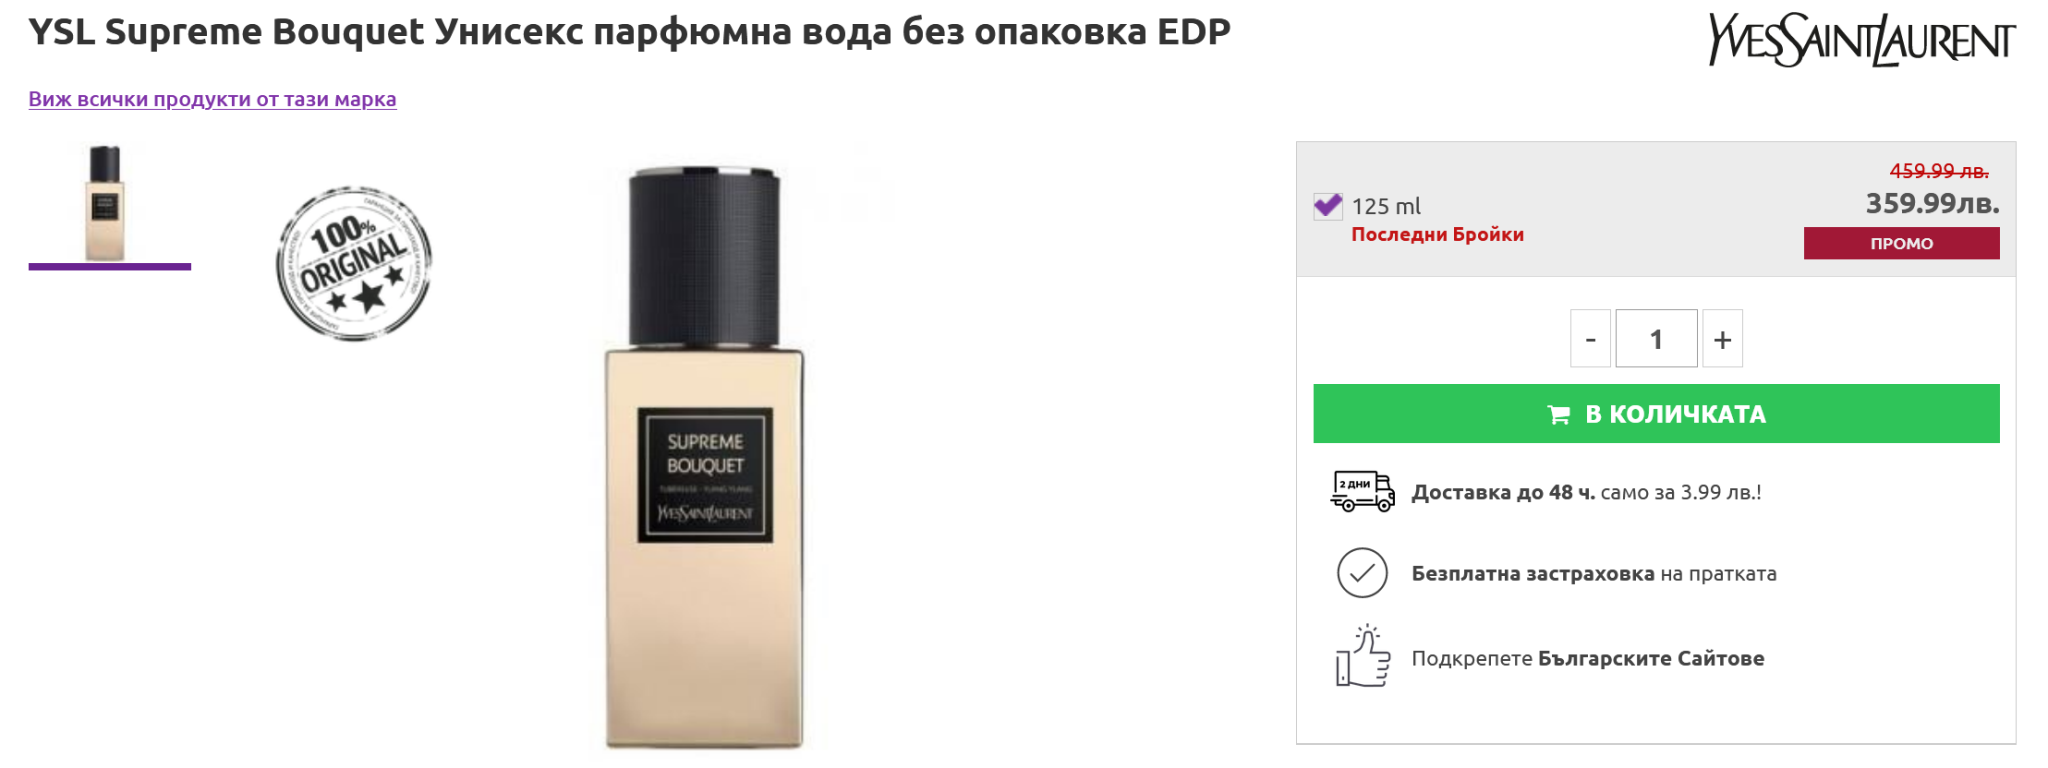The width and height of the screenshot is (2048, 768).
Task: Click the quantity input field
Action: click(x=1656, y=339)
